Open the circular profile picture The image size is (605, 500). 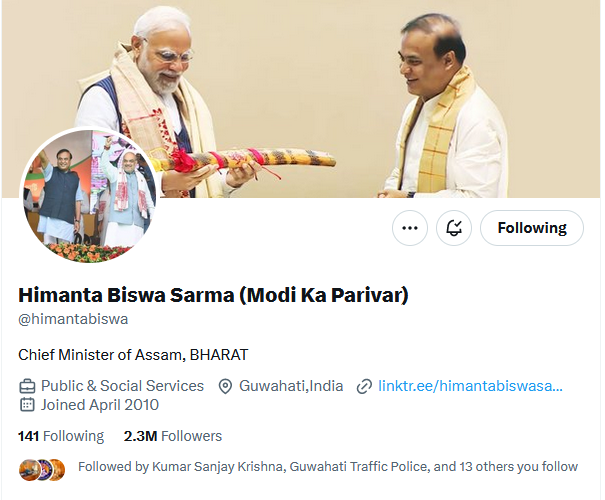(x=89, y=195)
